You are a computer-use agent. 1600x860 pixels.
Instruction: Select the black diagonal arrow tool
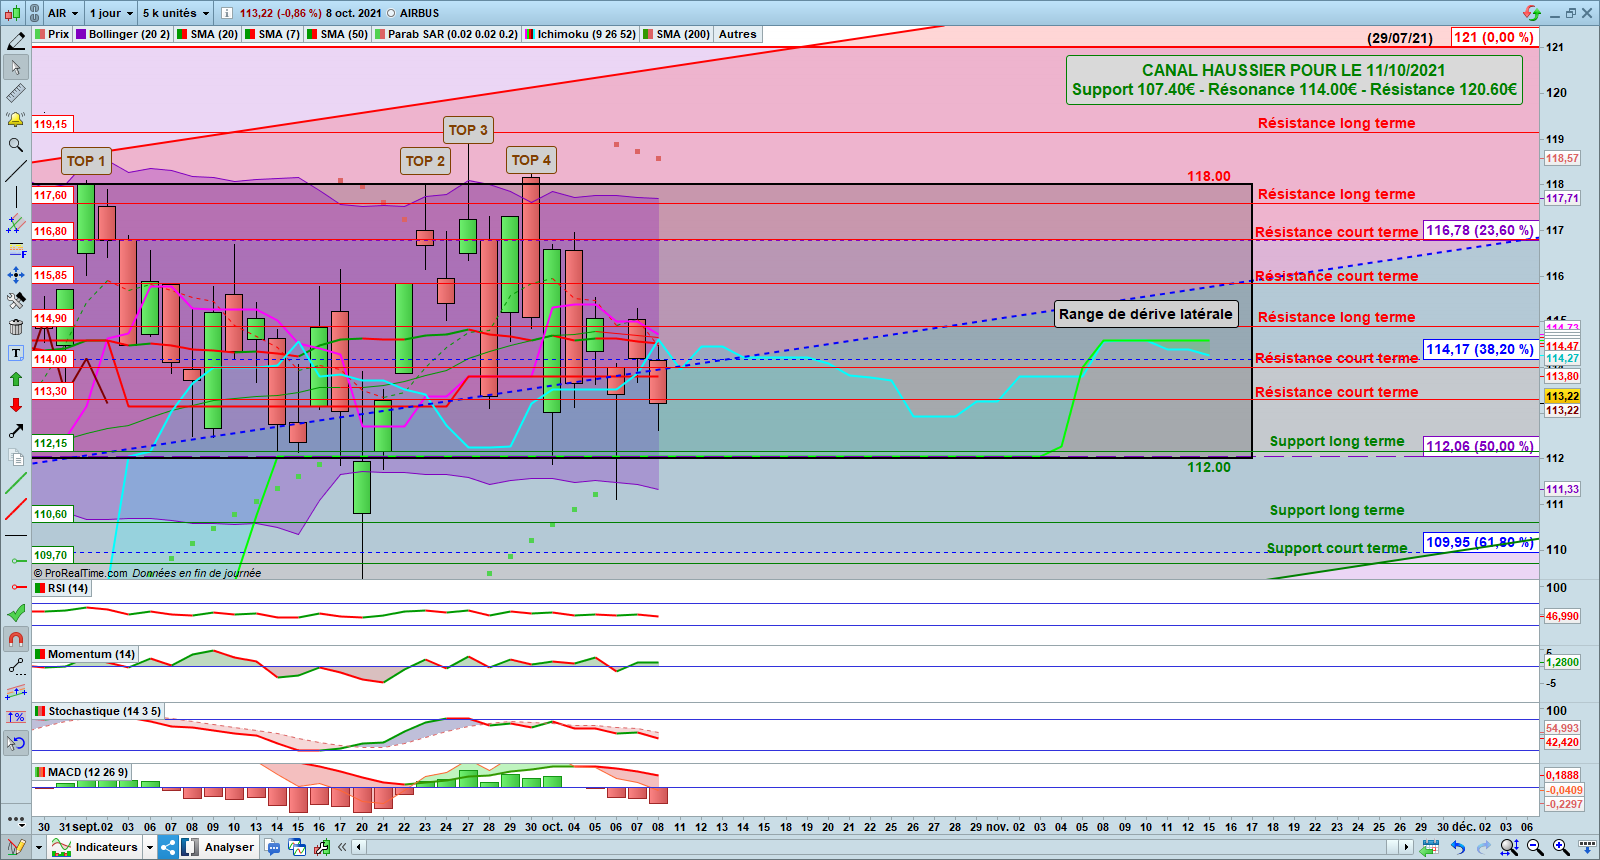pyautogui.click(x=16, y=431)
